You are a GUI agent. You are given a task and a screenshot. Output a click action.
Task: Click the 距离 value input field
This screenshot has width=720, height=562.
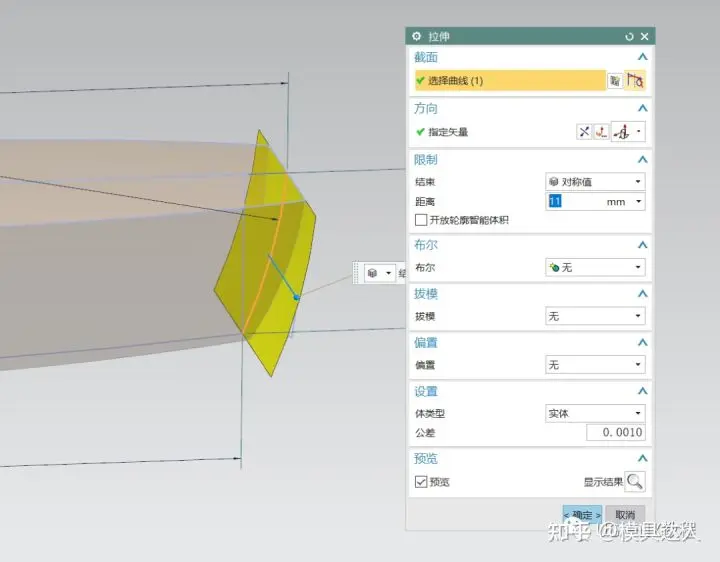point(575,201)
